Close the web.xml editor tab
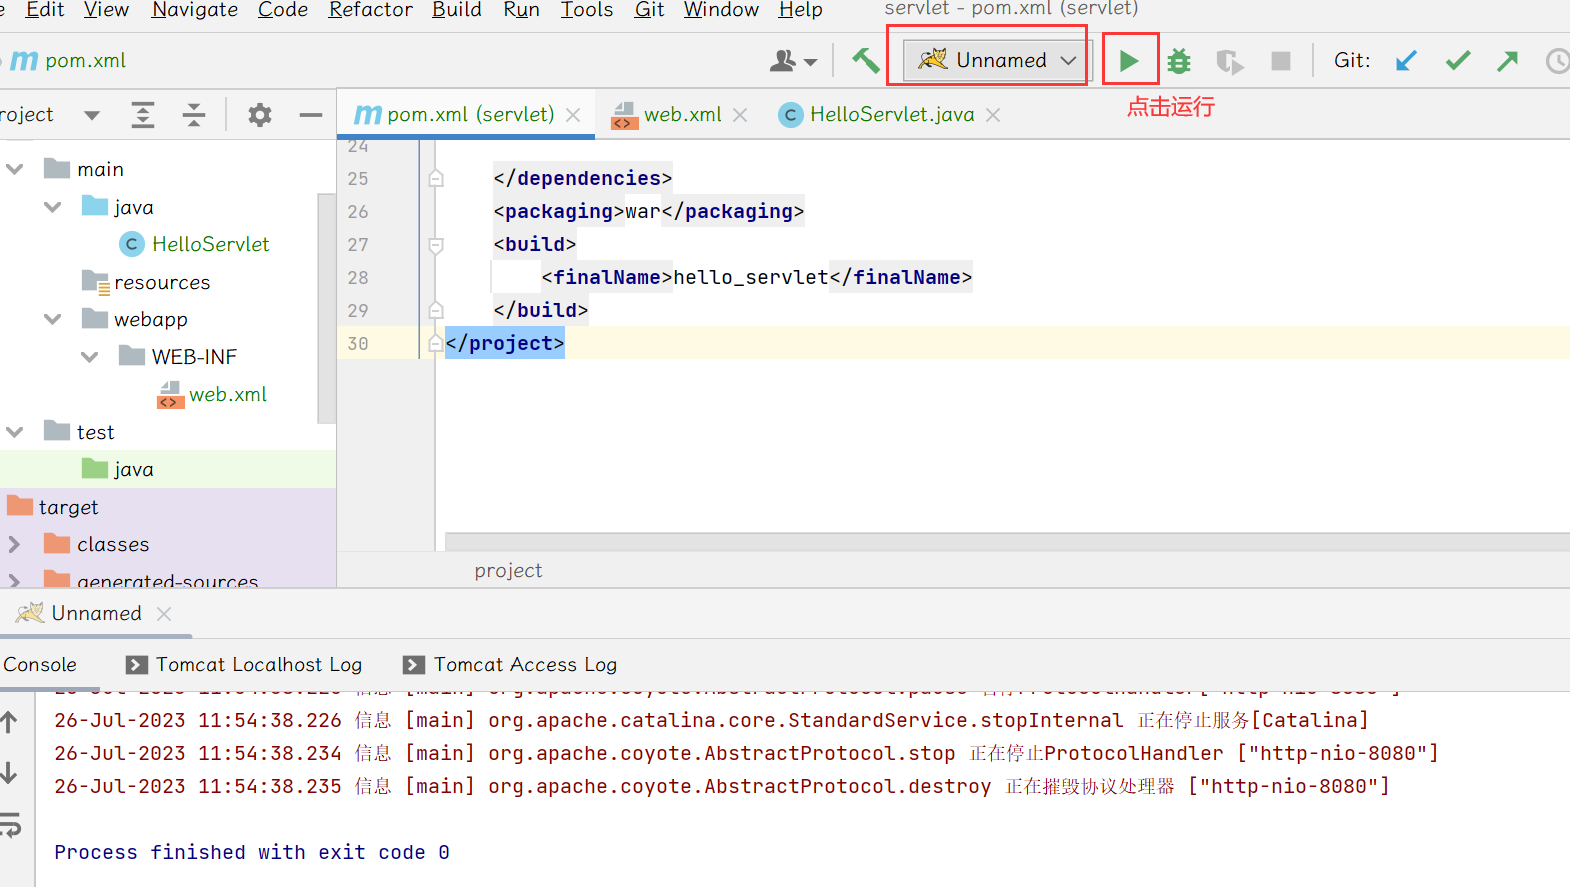This screenshot has height=887, width=1570. 740,115
